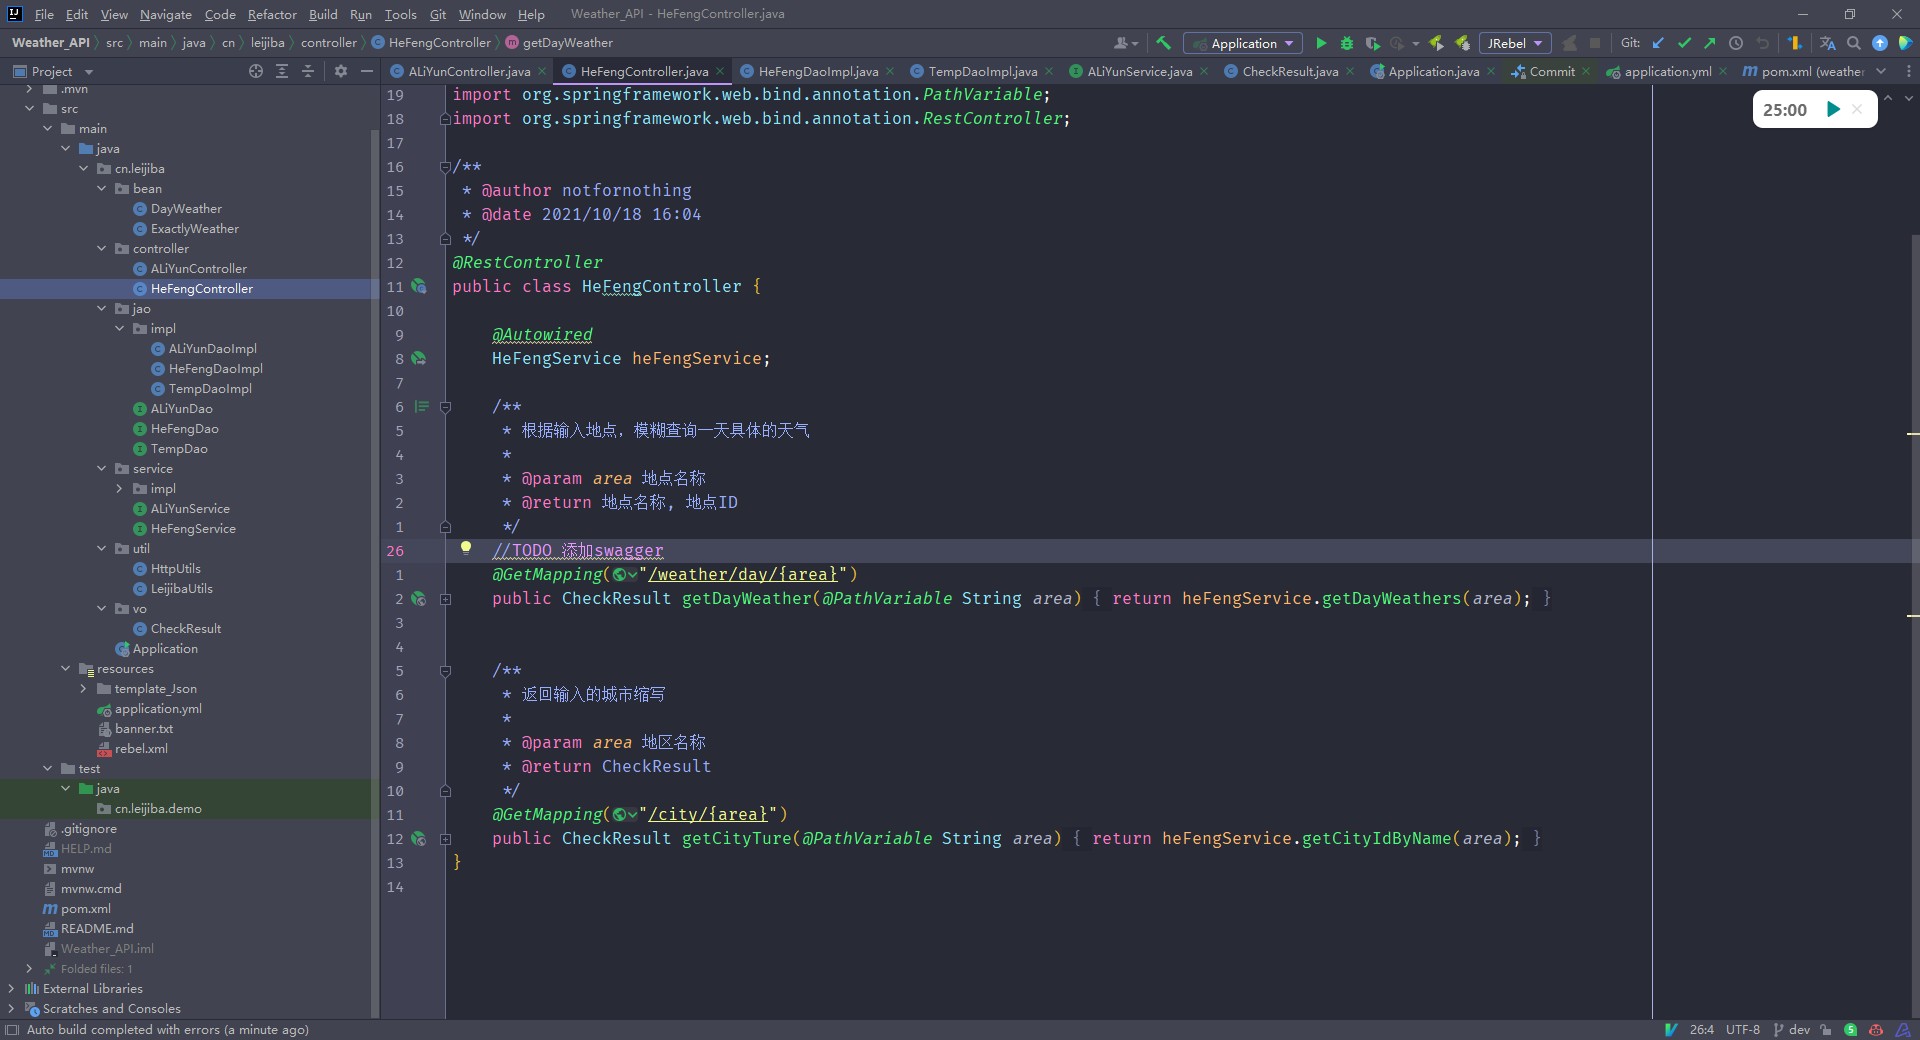
Task: Start the 25:00 timer play button
Action: (x=1833, y=109)
